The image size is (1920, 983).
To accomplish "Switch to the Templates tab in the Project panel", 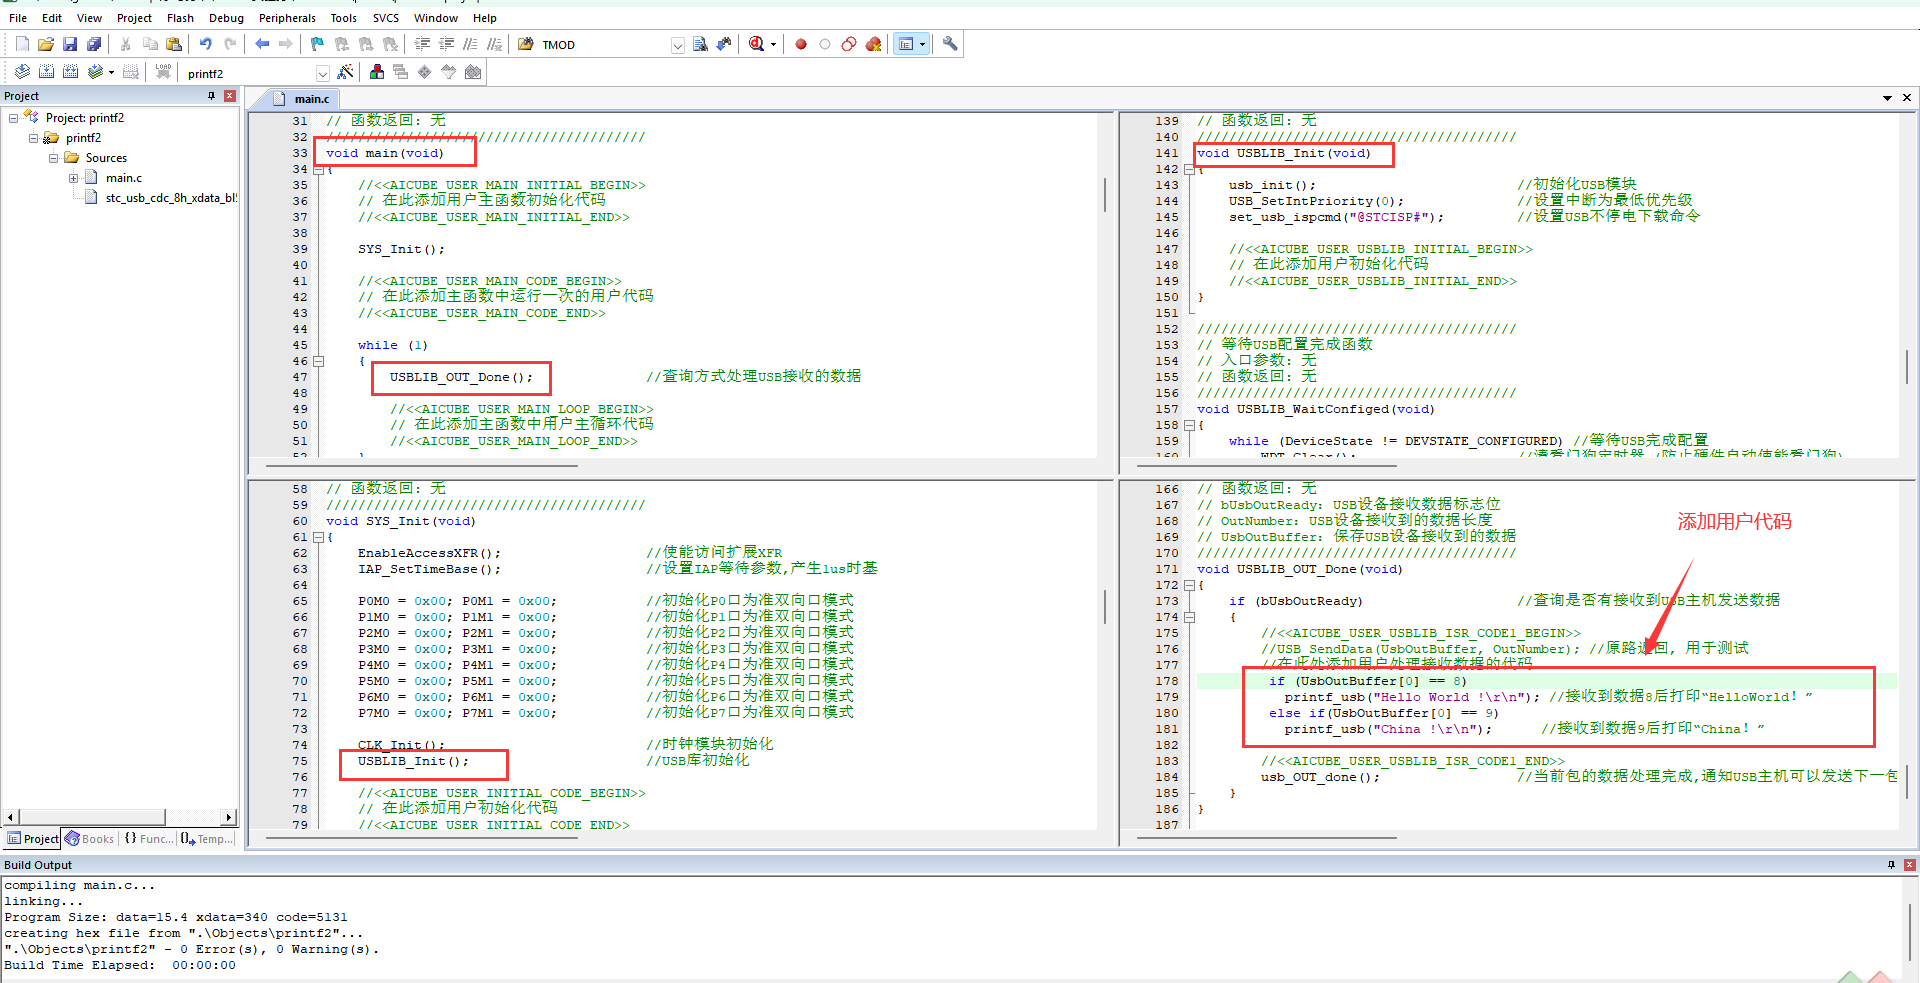I will coord(208,839).
